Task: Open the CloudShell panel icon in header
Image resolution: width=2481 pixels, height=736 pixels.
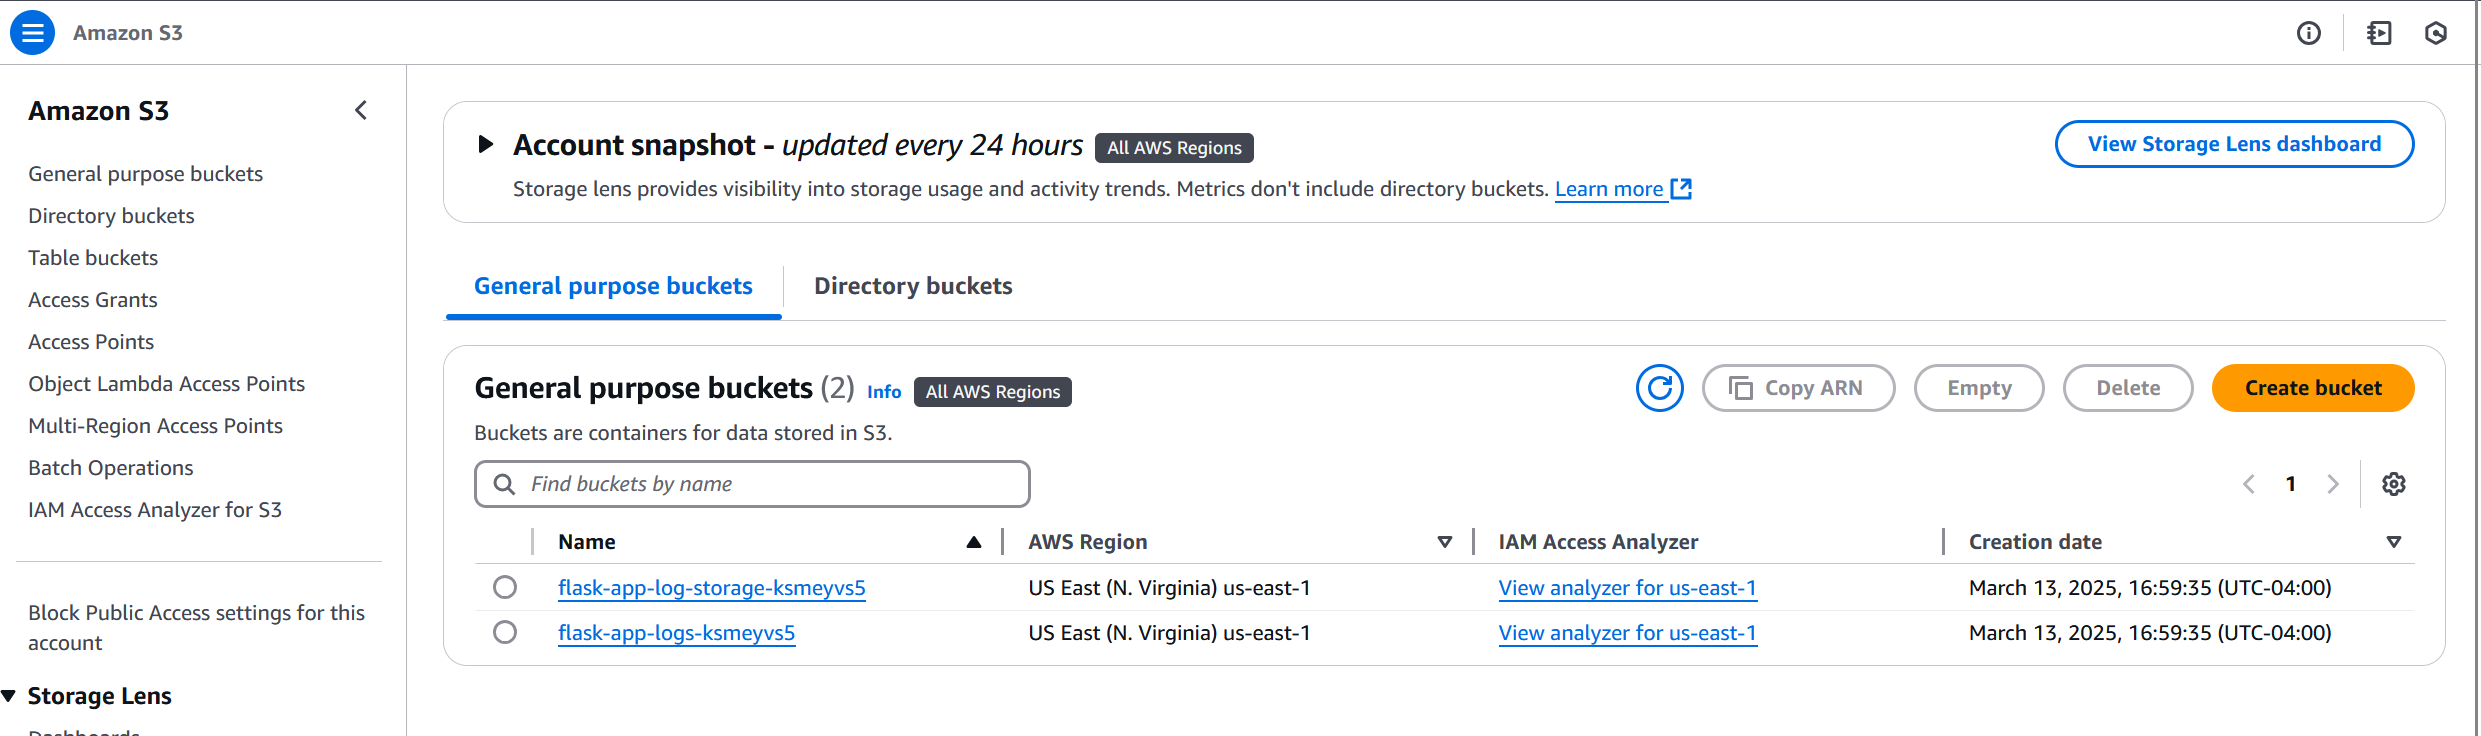Action: 2379,33
